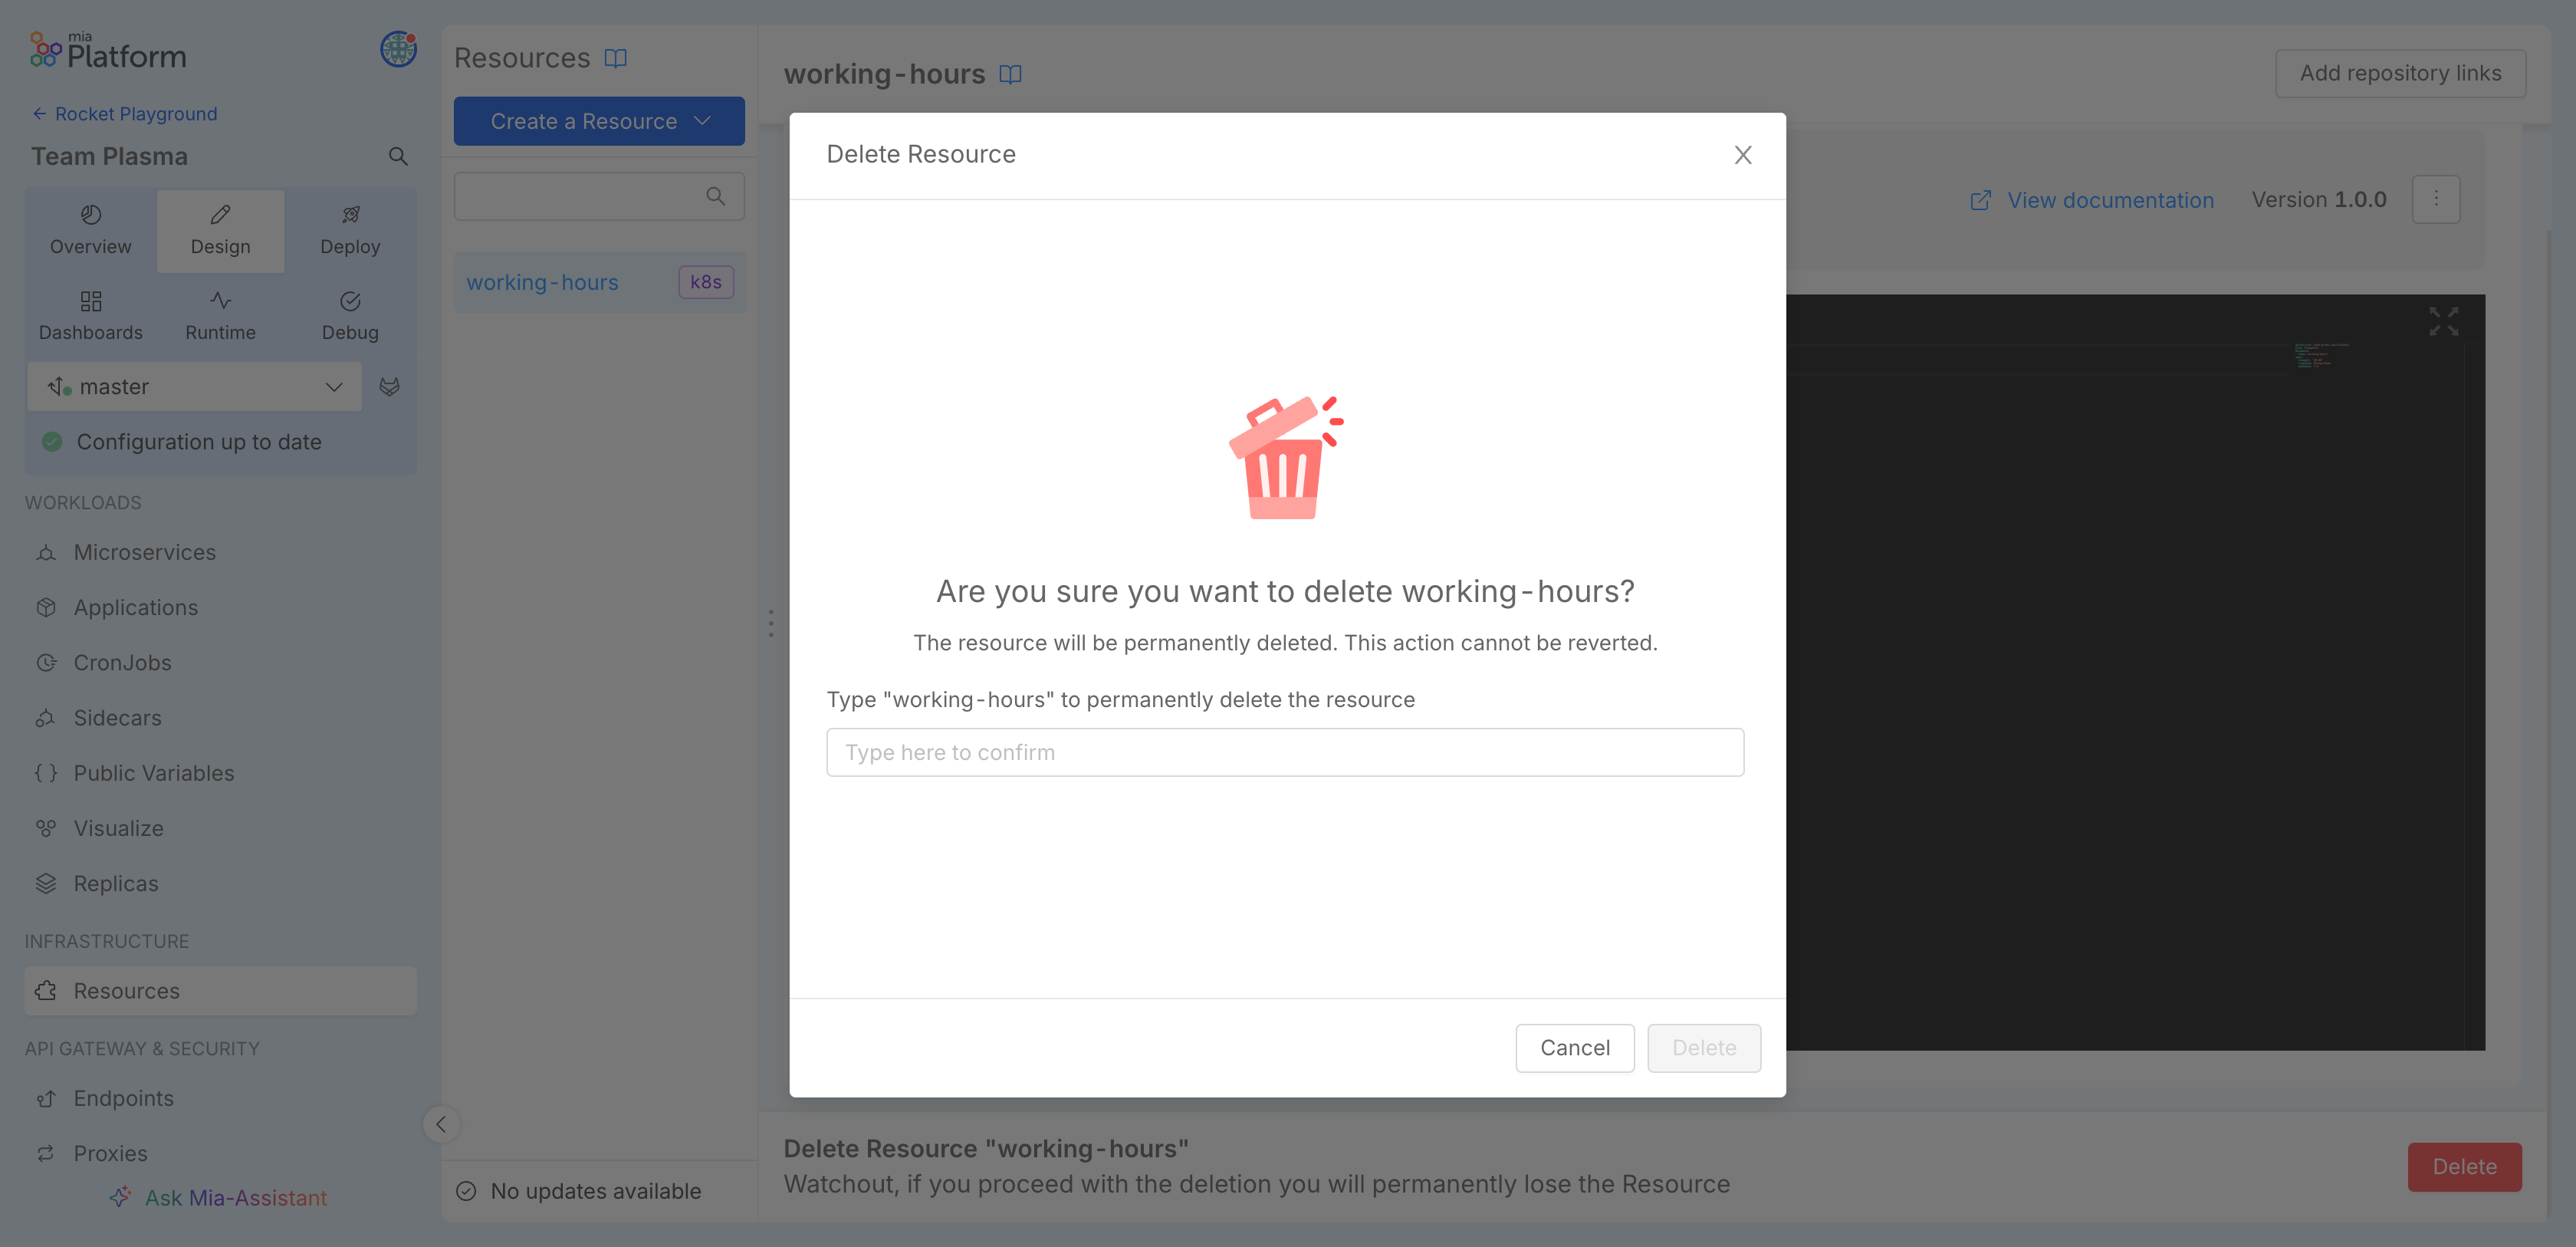Open the Proxies section
This screenshot has width=2576, height=1247.
click(x=110, y=1153)
